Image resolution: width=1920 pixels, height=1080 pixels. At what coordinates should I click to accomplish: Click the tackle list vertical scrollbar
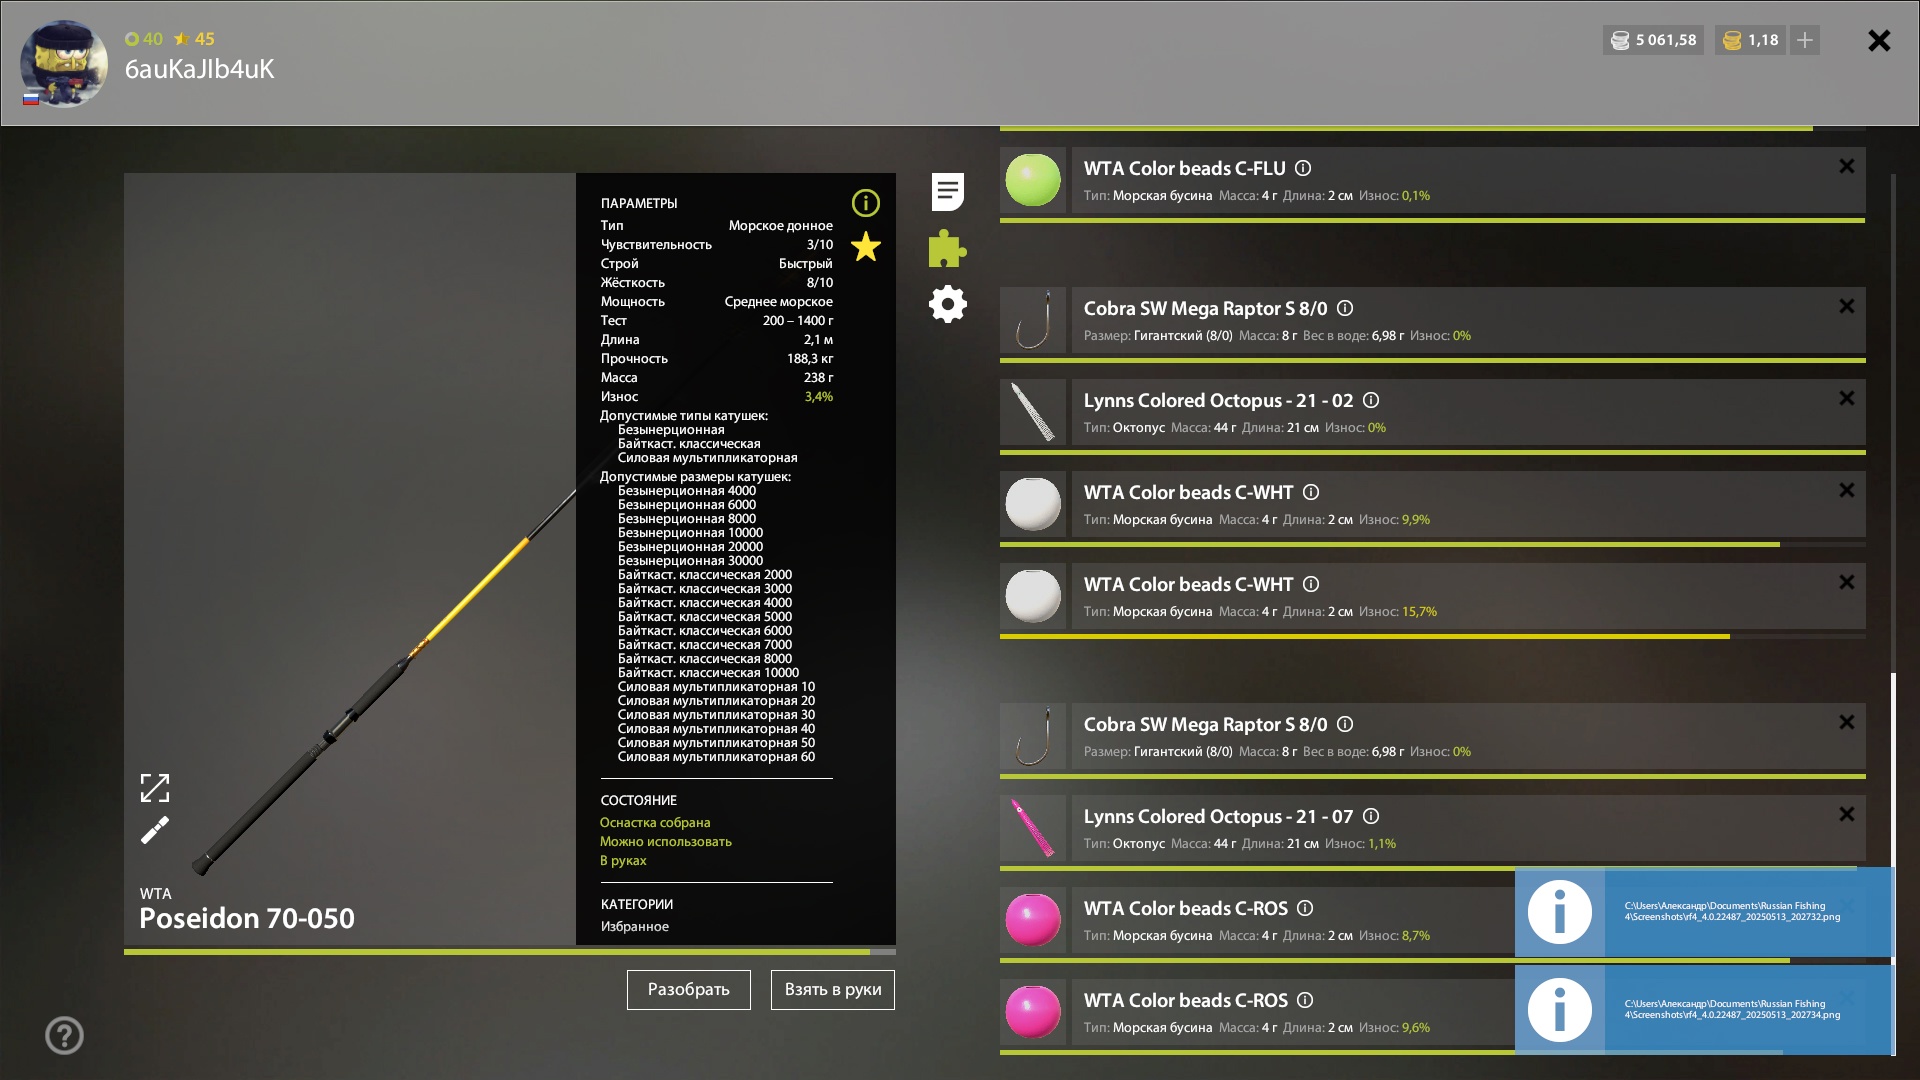(x=1893, y=770)
